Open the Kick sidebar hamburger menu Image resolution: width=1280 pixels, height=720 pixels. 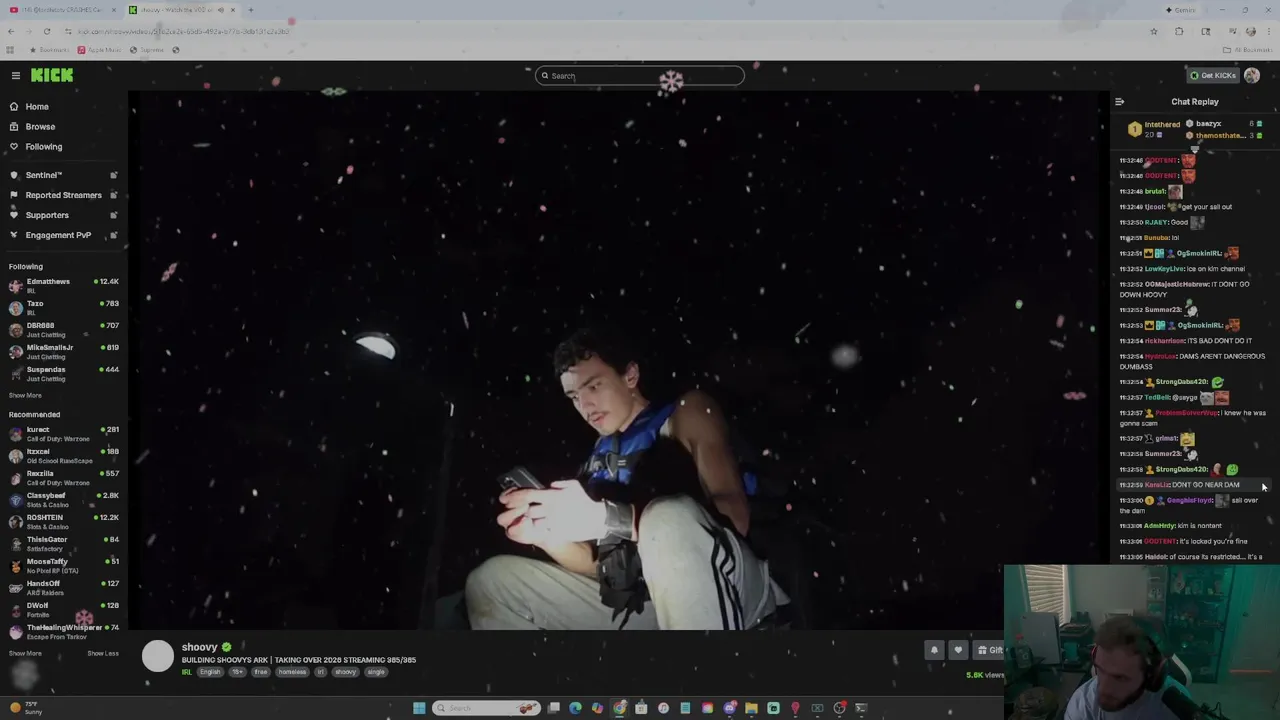click(15, 76)
